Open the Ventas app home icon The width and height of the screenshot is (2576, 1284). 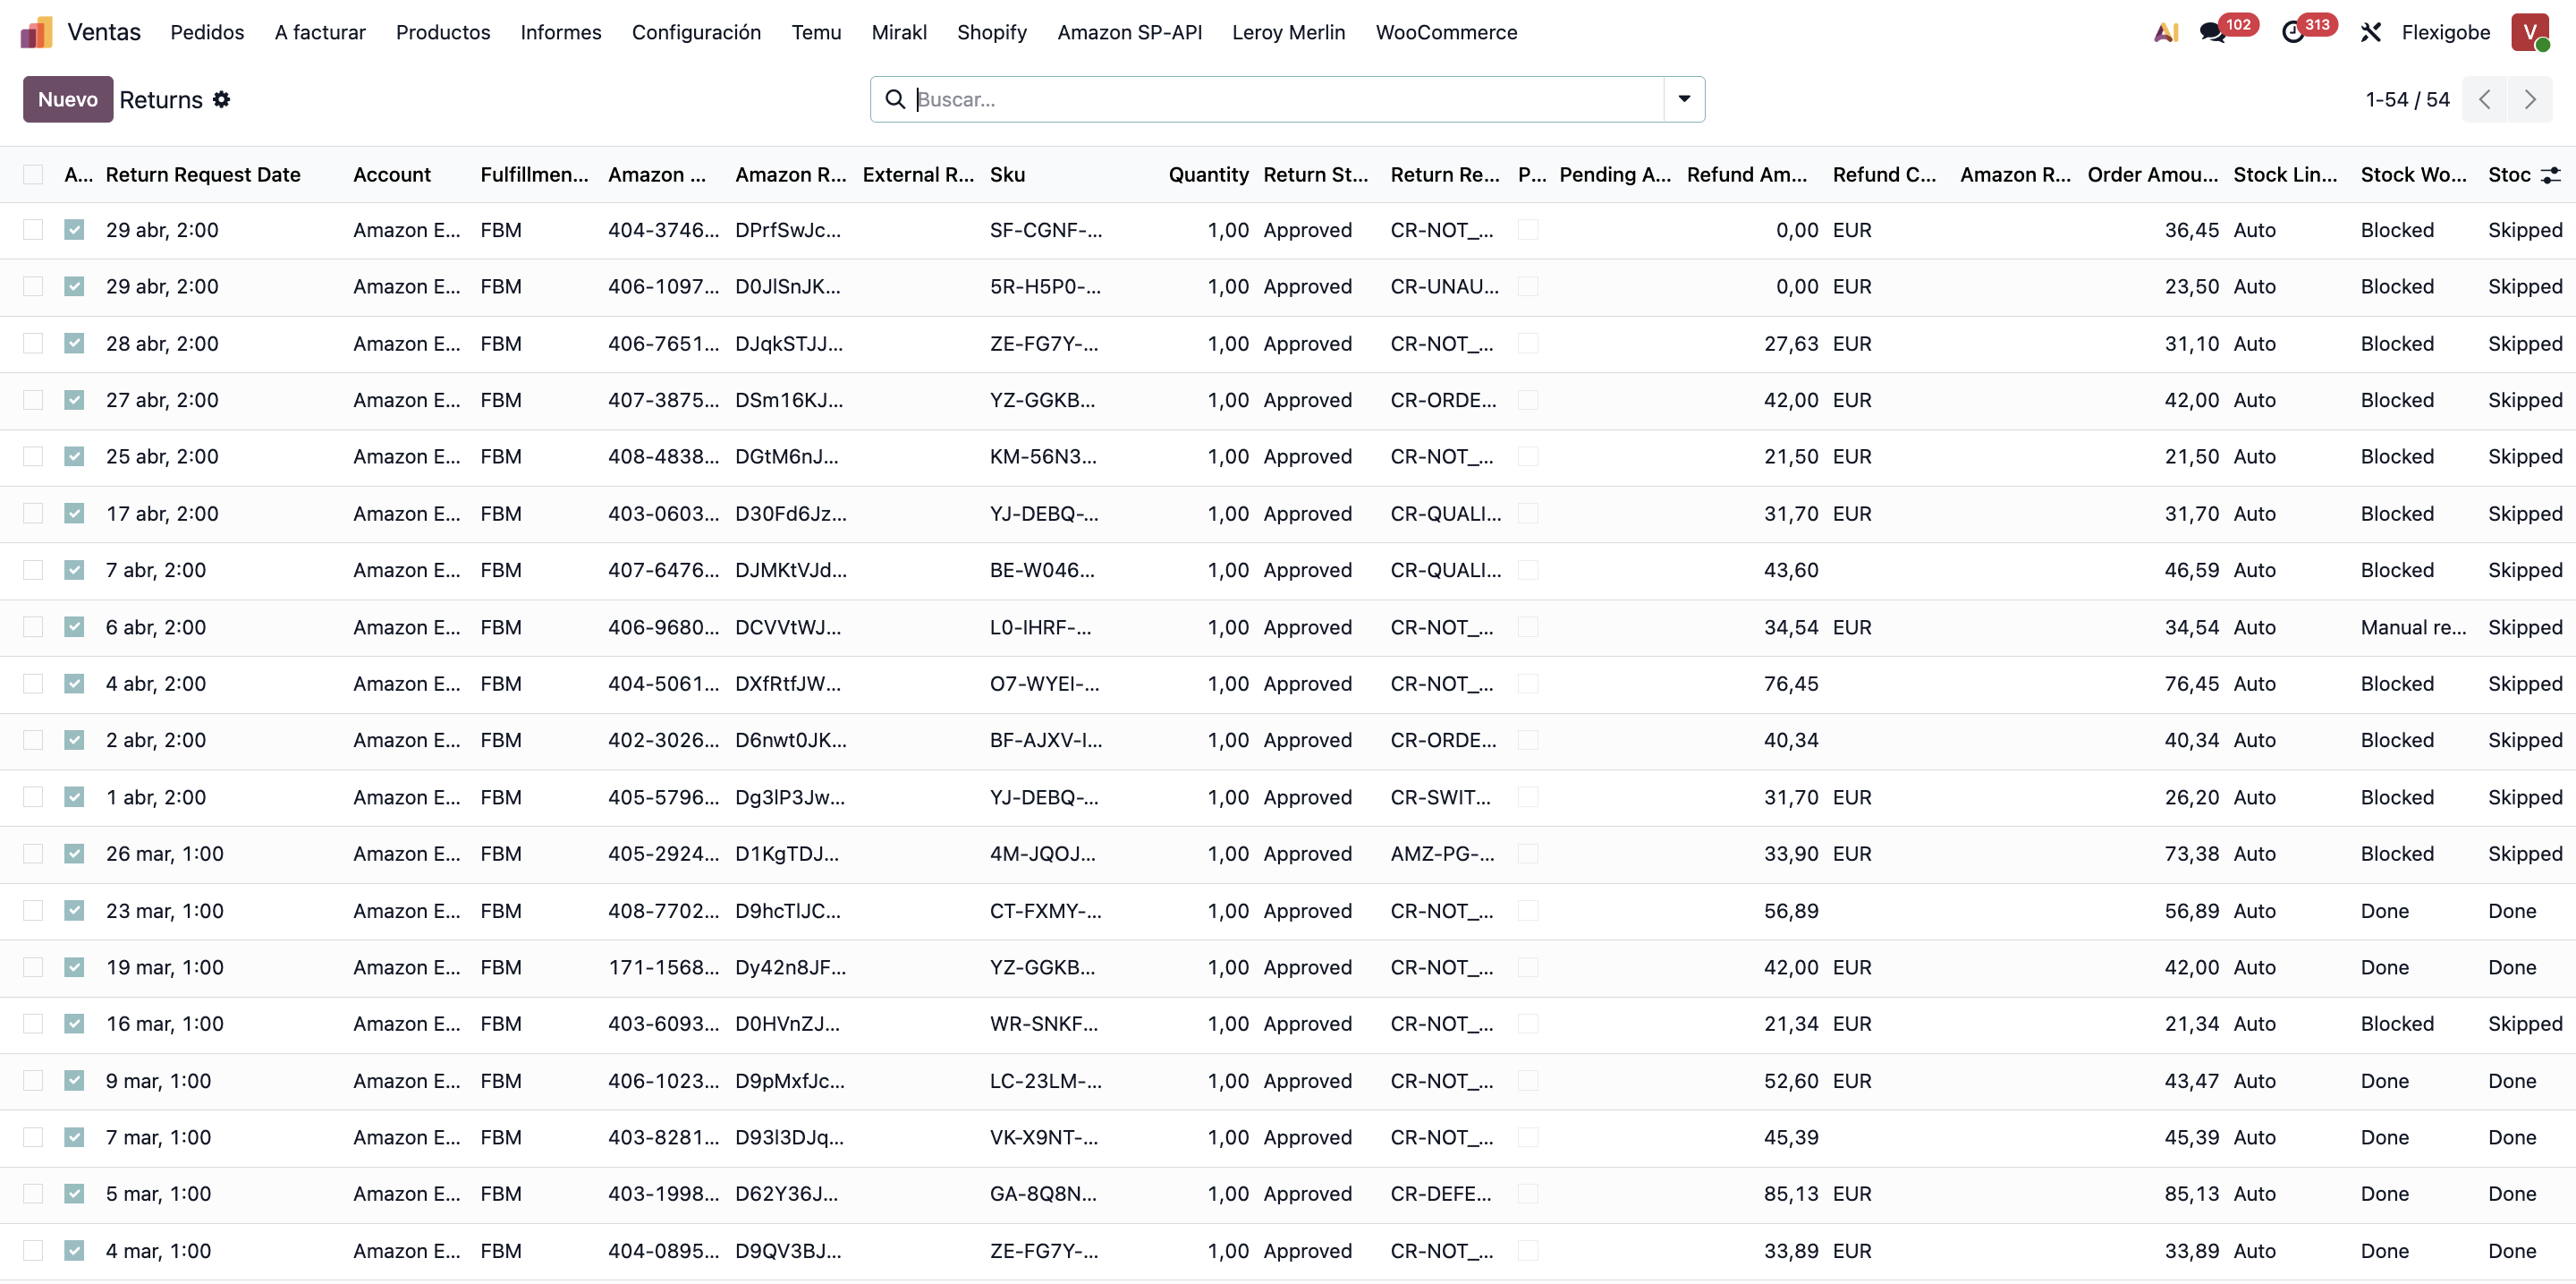(x=36, y=32)
